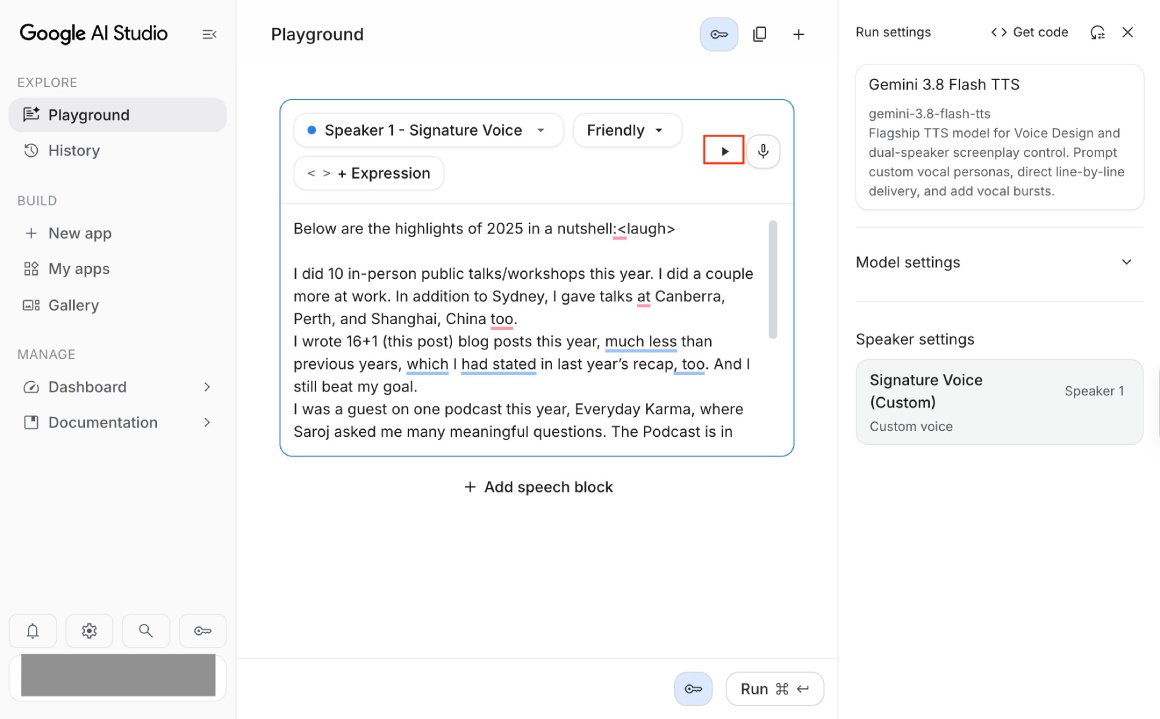Viewport: 1160px width, 719px height.
Task: Click the Playground sparkle icon in sidebar
Action: pos(31,115)
